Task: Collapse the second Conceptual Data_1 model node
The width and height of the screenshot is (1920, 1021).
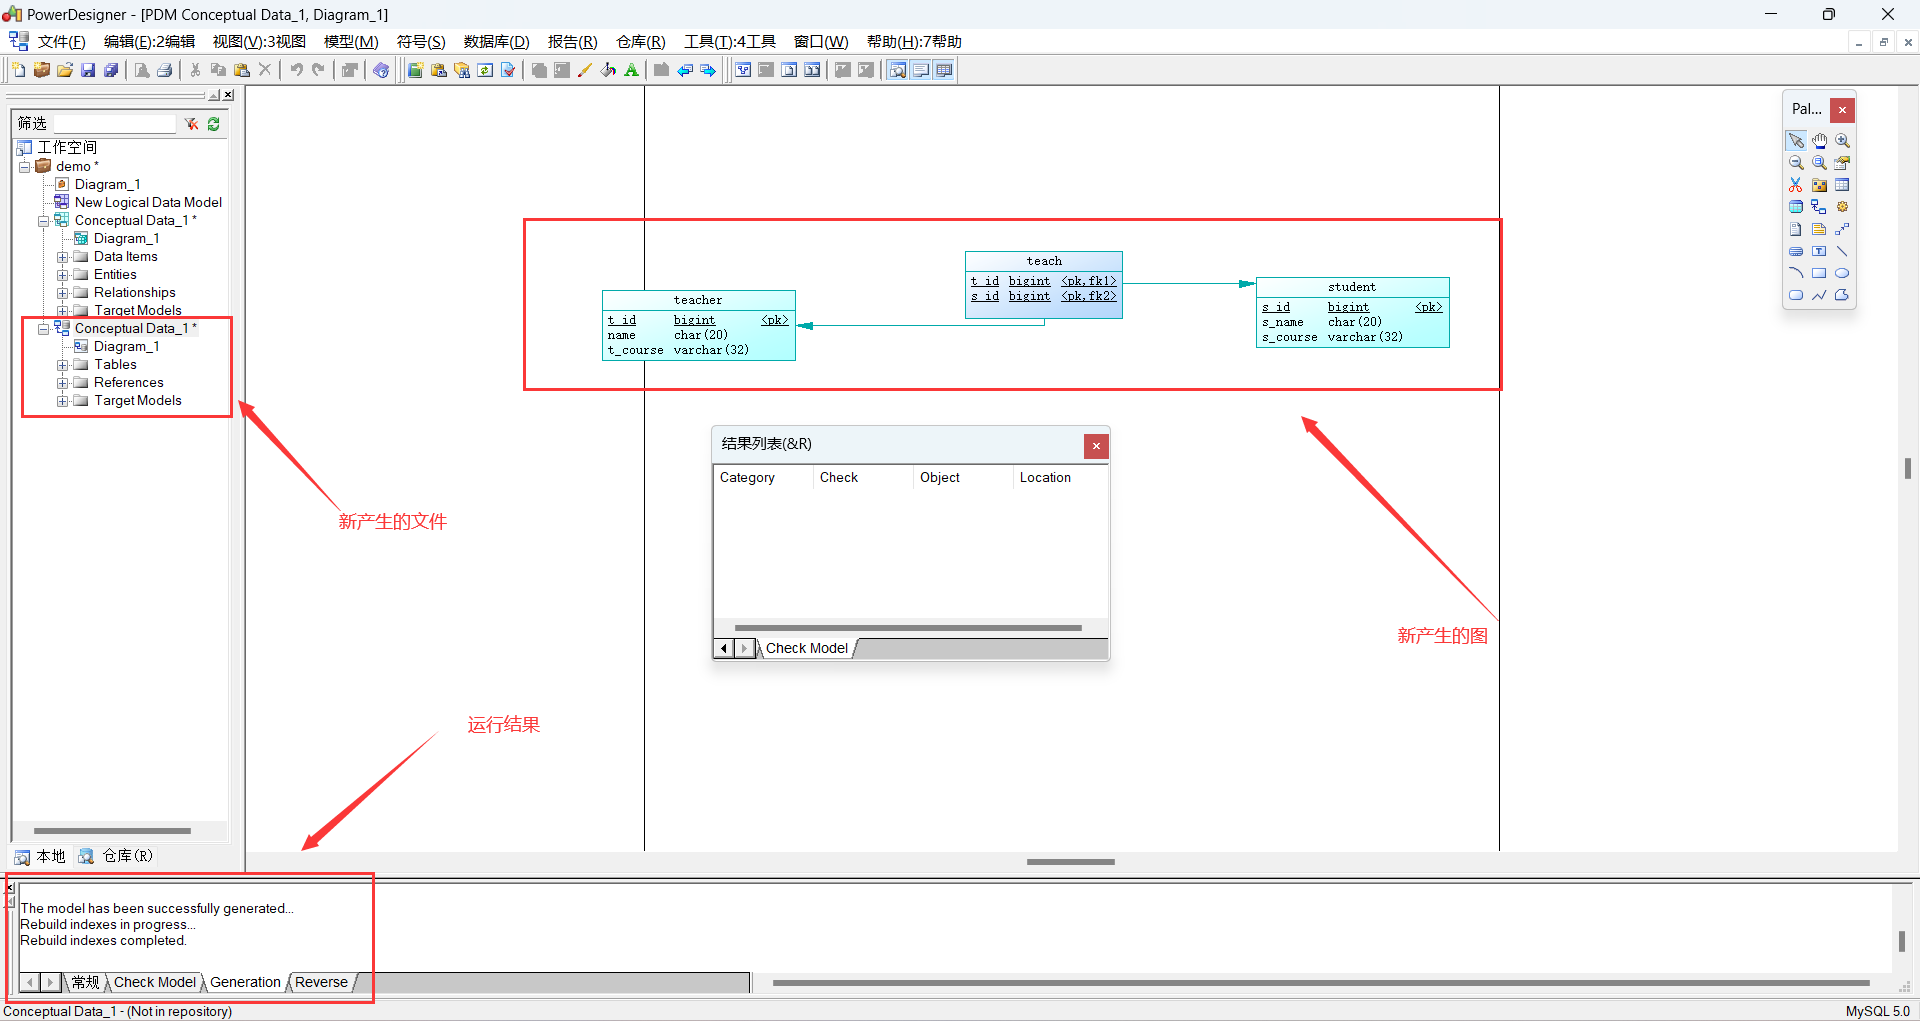Action: 43,329
